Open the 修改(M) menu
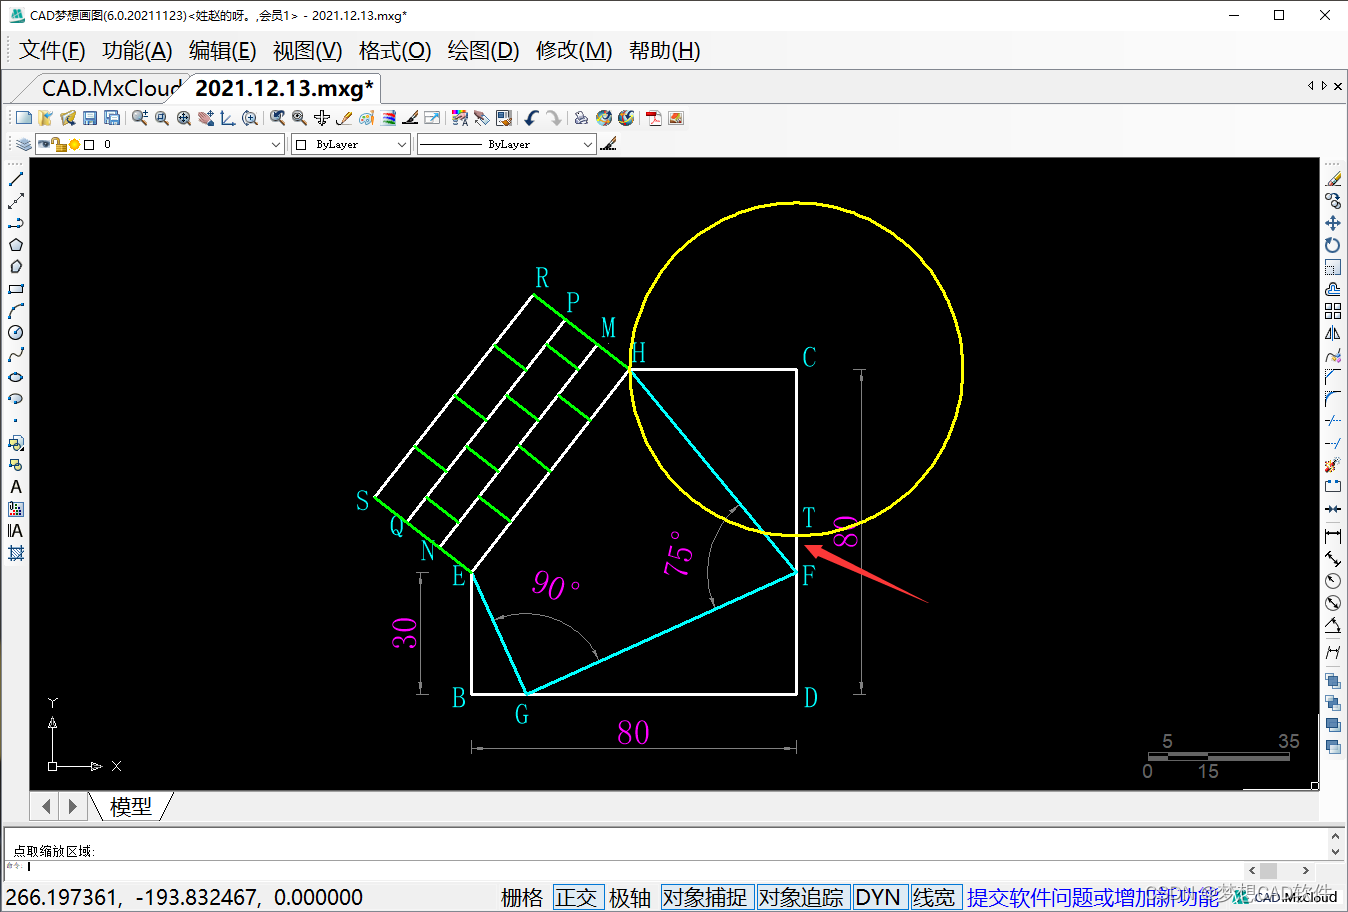The image size is (1348, 912). [574, 50]
